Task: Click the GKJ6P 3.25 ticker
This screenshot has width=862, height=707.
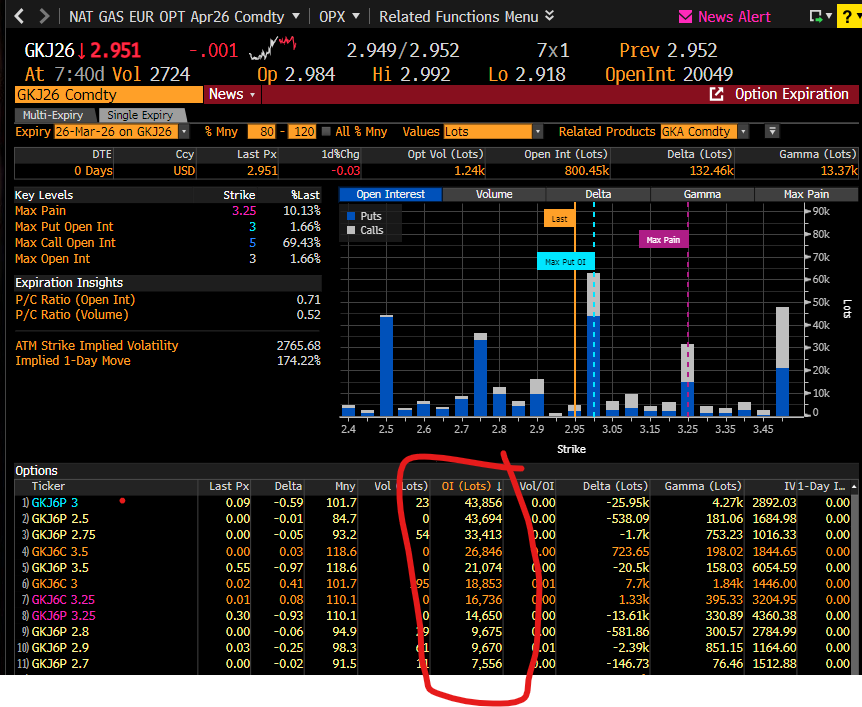Action: pyautogui.click(x=63, y=615)
